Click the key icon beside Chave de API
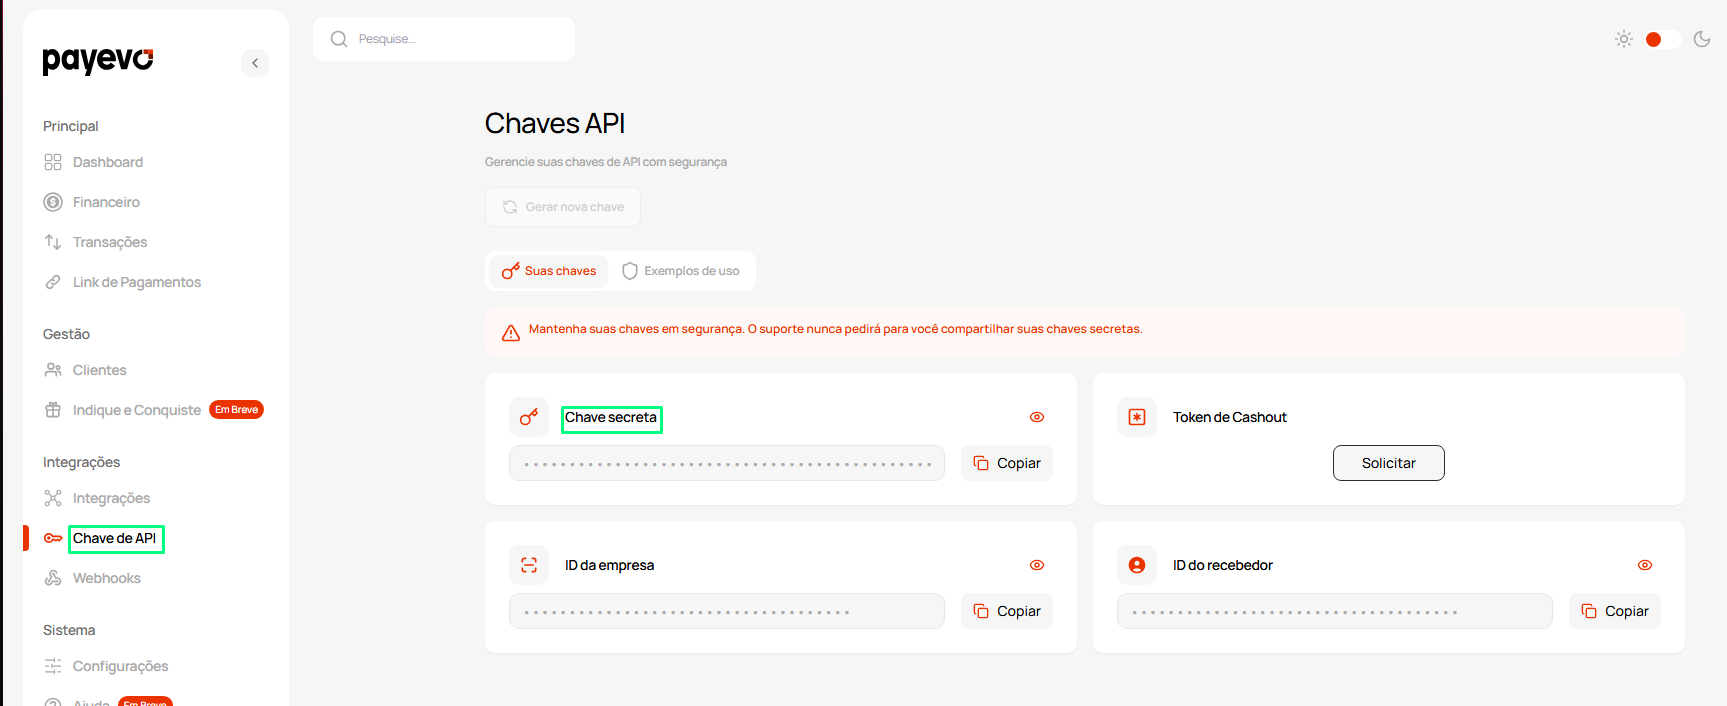Viewport: 1727px width, 706px height. click(53, 538)
